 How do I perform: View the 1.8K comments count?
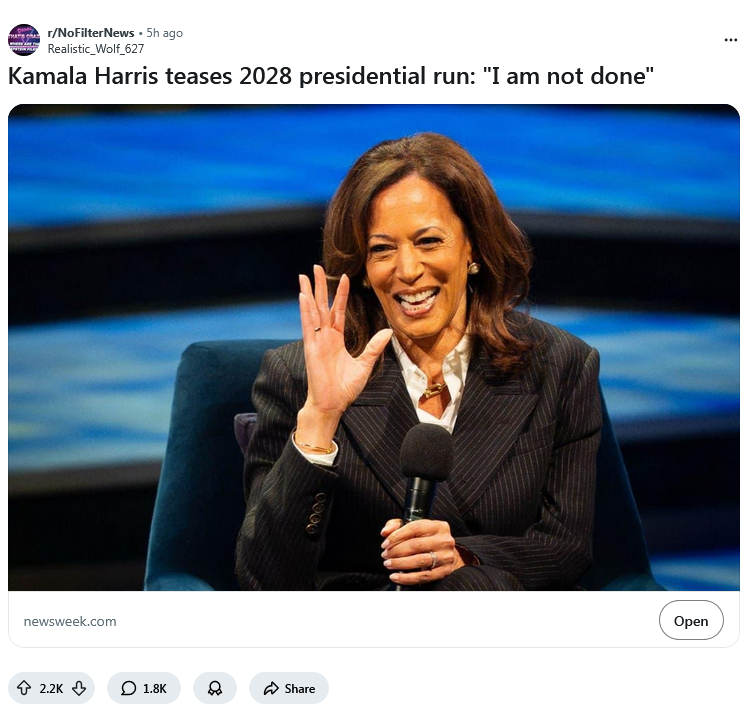pyautogui.click(x=155, y=689)
